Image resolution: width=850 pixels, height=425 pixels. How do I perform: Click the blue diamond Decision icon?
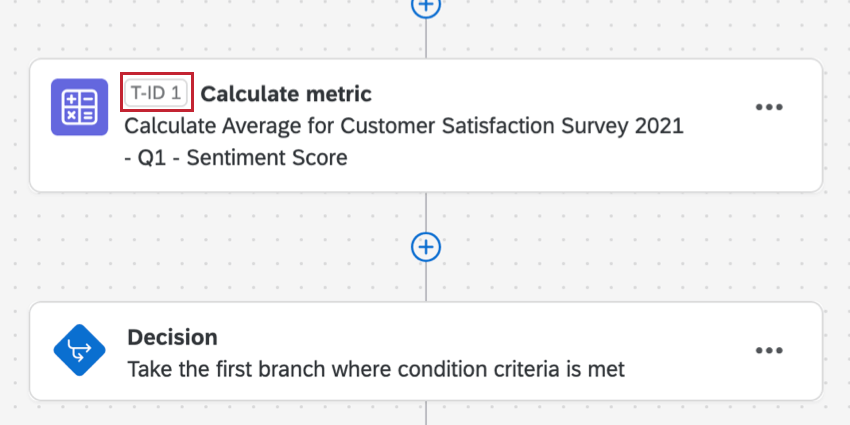79,351
